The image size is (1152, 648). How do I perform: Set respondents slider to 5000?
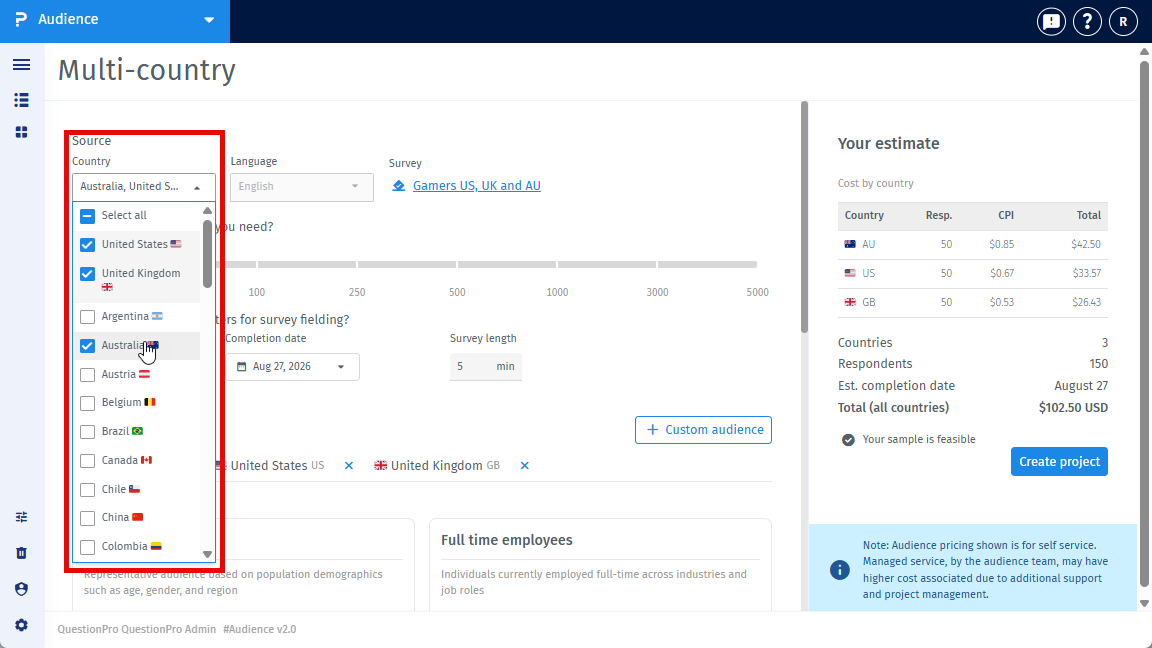click(757, 264)
